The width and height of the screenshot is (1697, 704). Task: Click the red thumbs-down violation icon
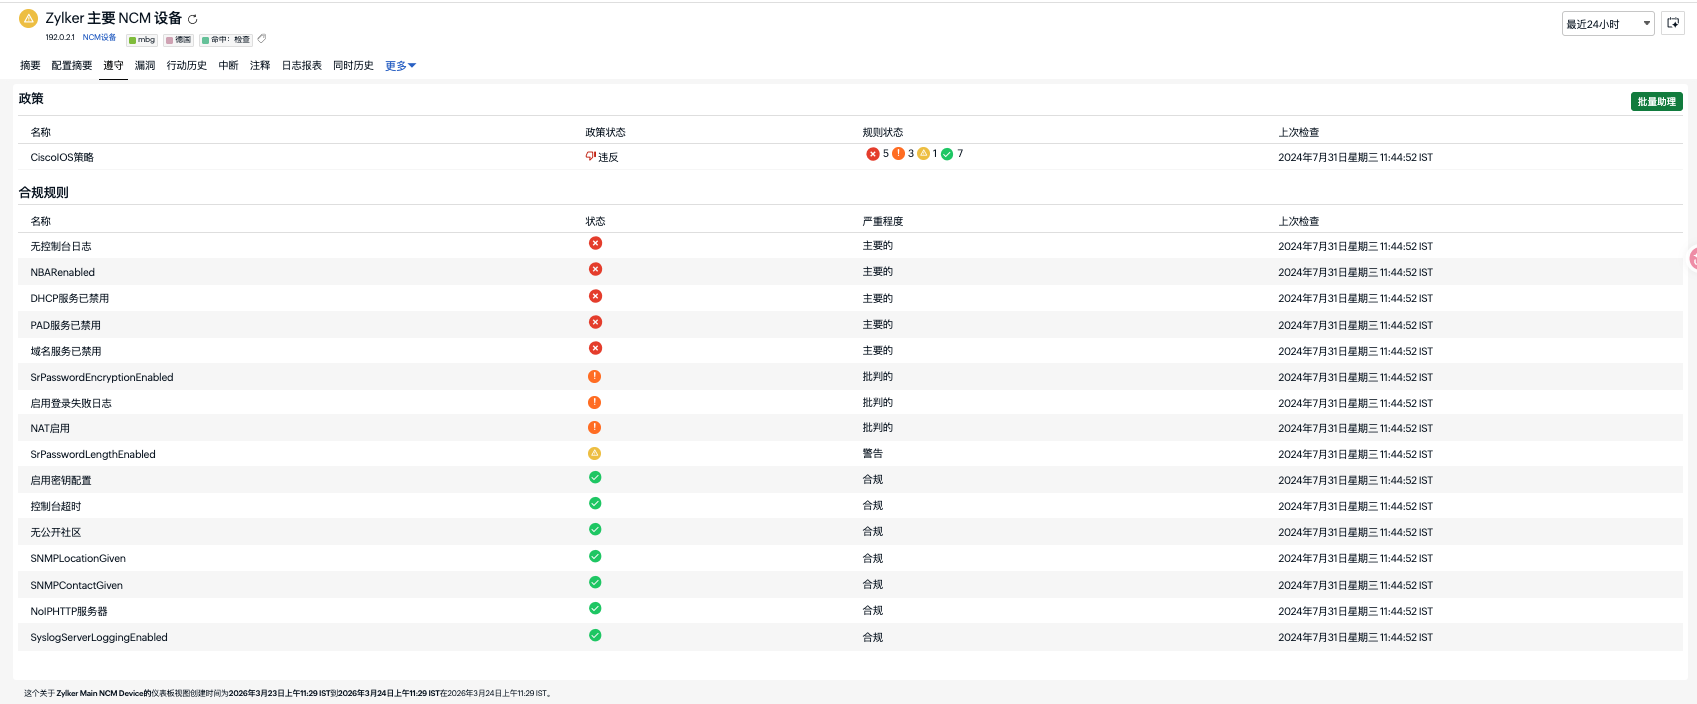click(x=591, y=156)
